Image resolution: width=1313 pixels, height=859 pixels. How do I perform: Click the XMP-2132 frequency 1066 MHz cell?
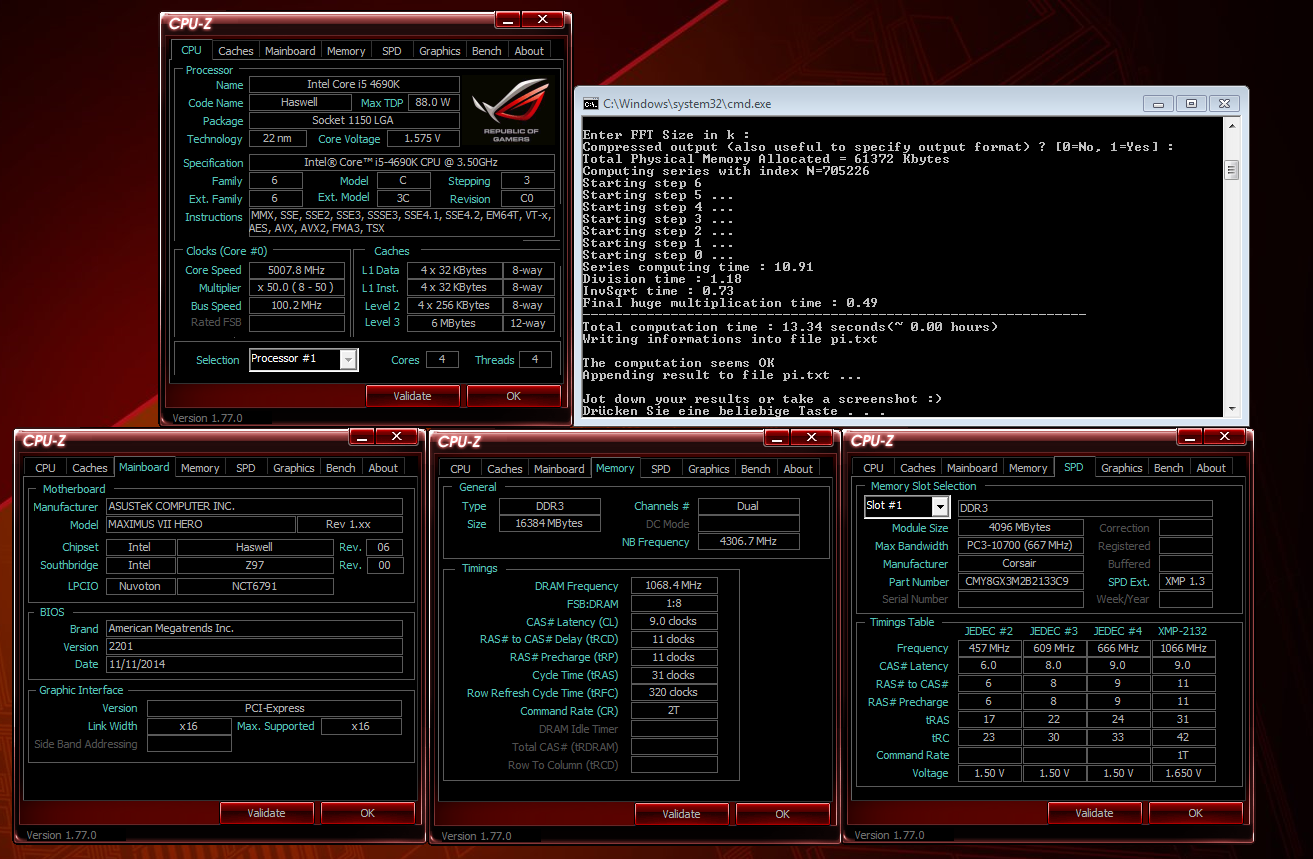1184,648
